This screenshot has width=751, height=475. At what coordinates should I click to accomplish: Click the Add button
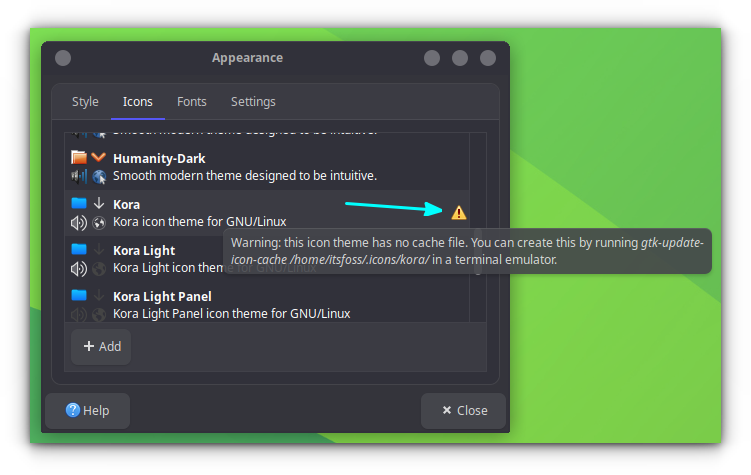[101, 347]
